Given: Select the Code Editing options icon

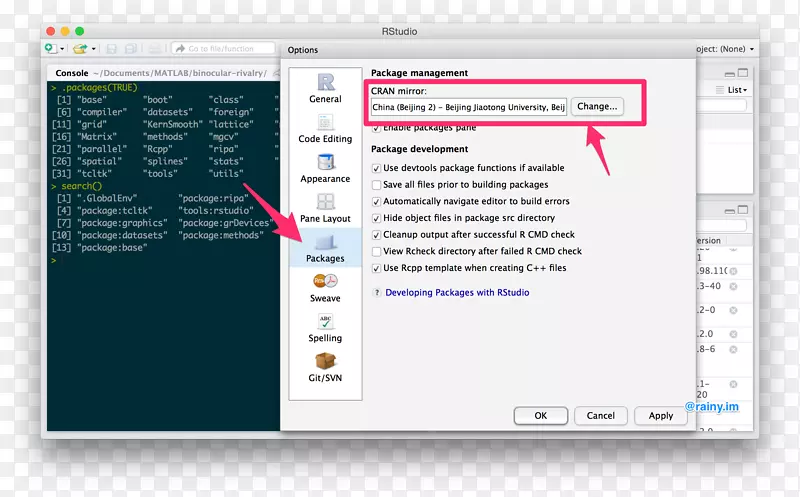Looking at the screenshot, I should point(325,128).
